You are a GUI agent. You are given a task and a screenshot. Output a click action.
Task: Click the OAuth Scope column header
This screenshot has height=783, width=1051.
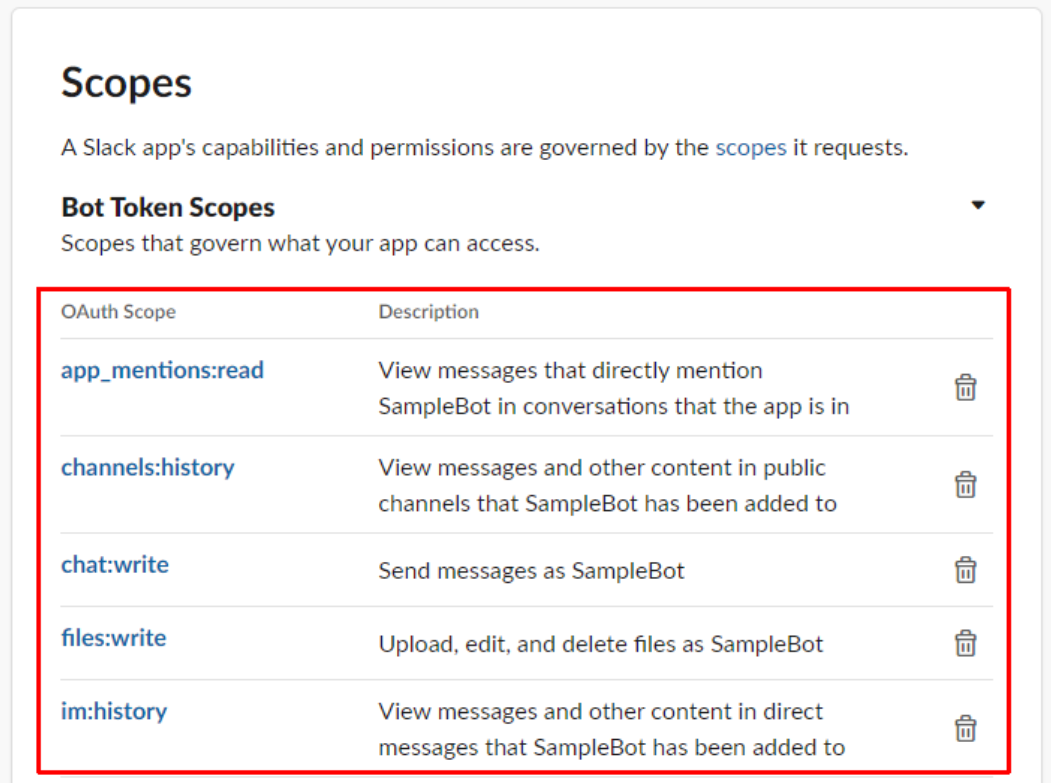[118, 312]
